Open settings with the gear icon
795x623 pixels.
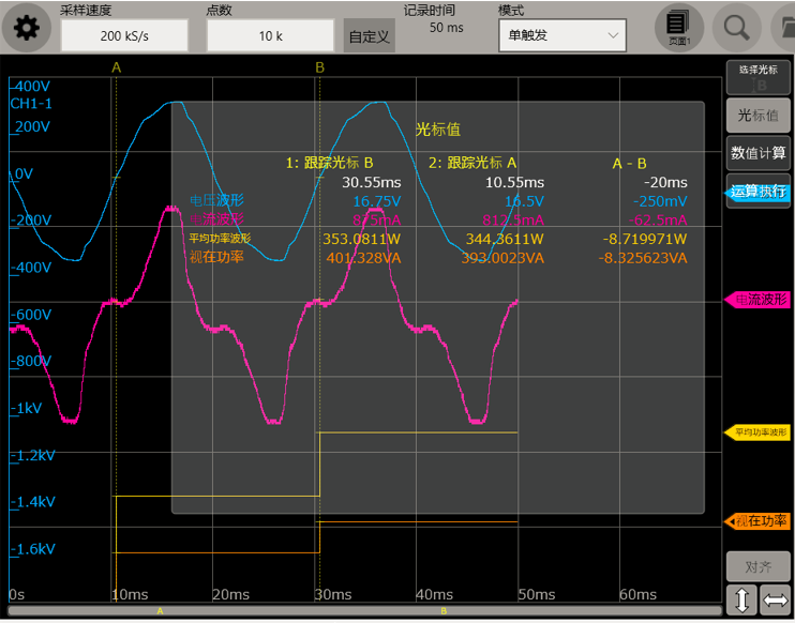(25, 28)
